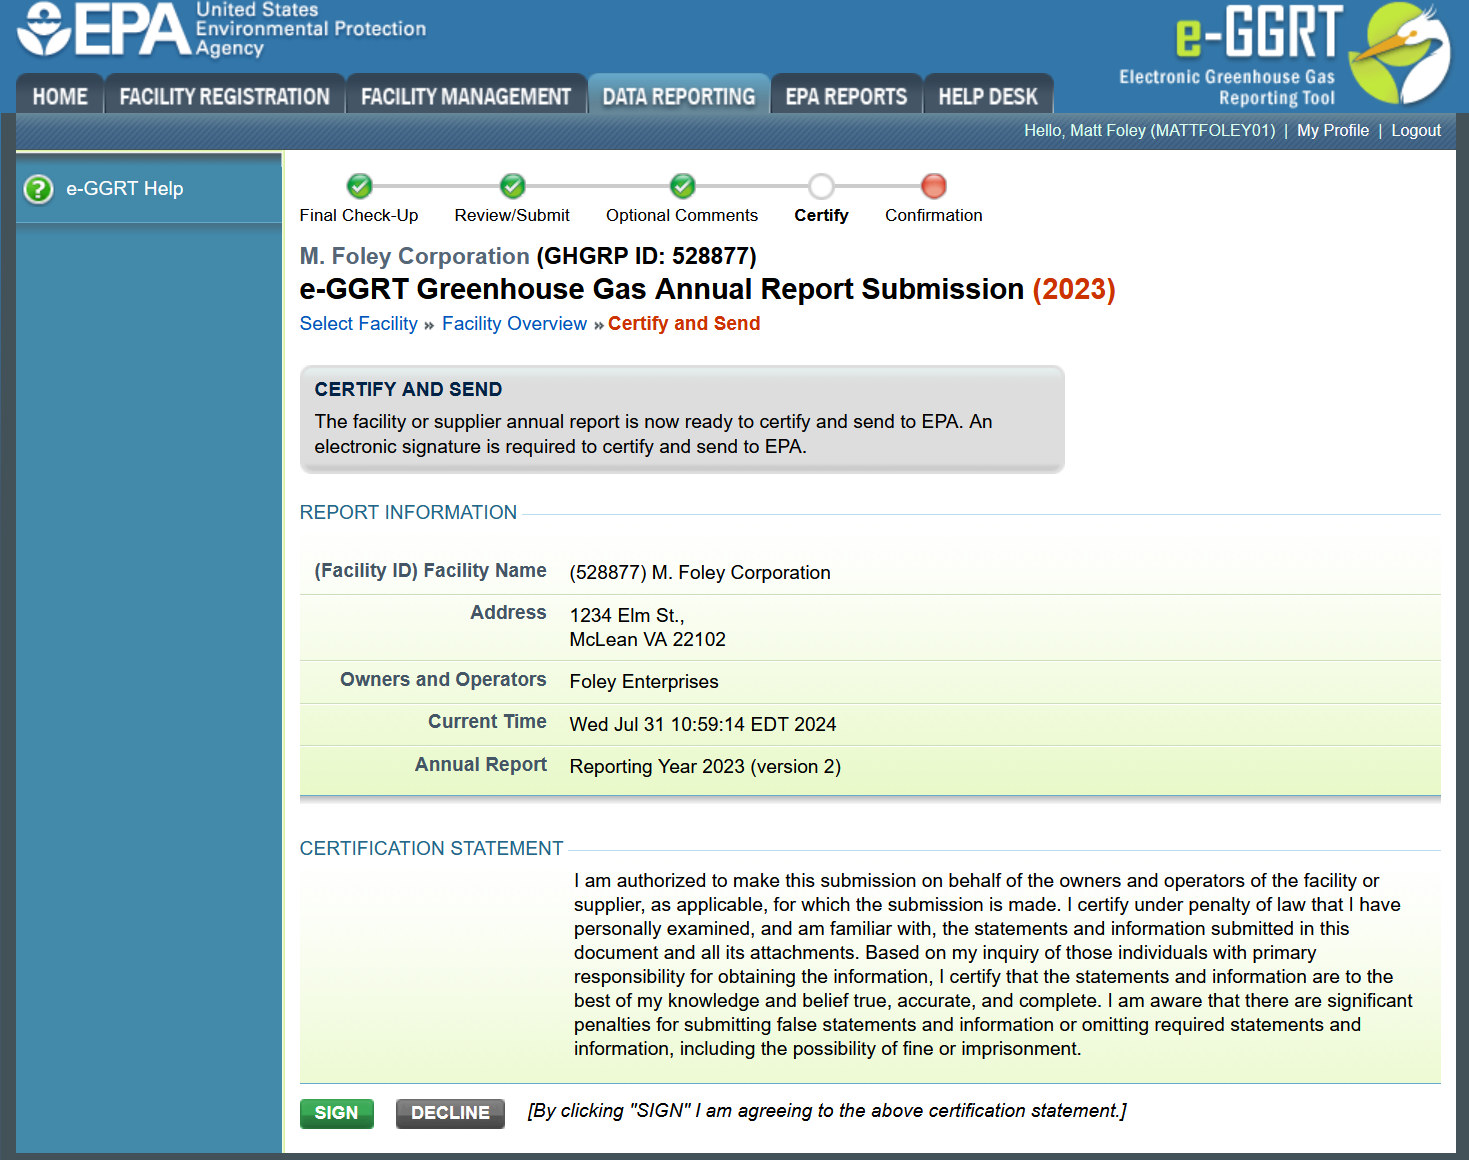
Task: Go to the HOME tab
Action: [60, 96]
